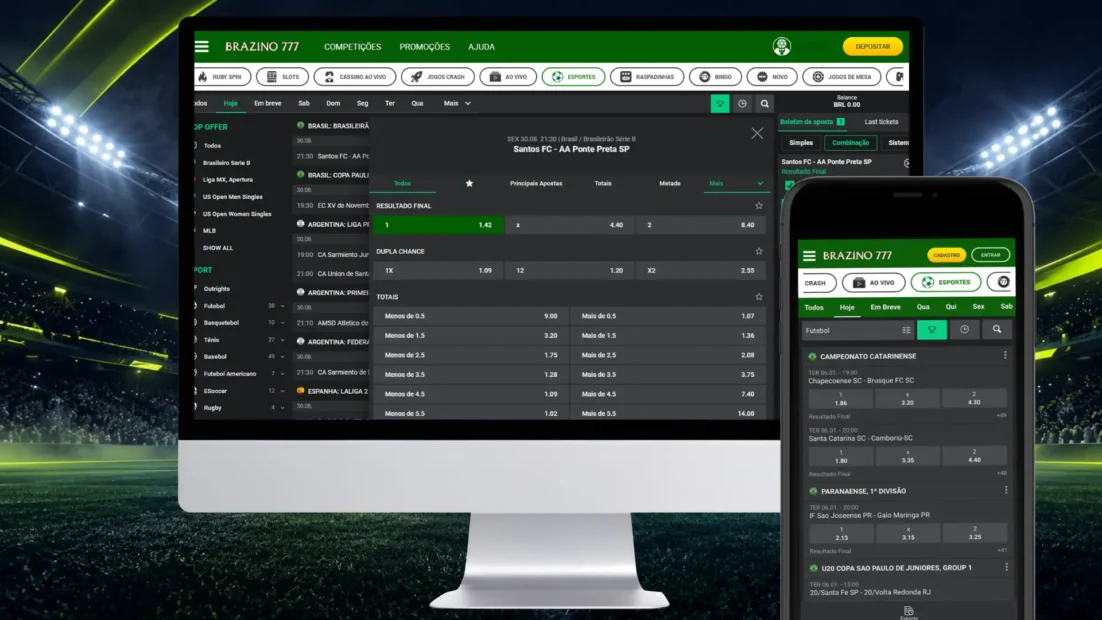Expand the Tênis sport in sidebar
The width and height of the screenshot is (1102, 620).
pyautogui.click(x=283, y=340)
